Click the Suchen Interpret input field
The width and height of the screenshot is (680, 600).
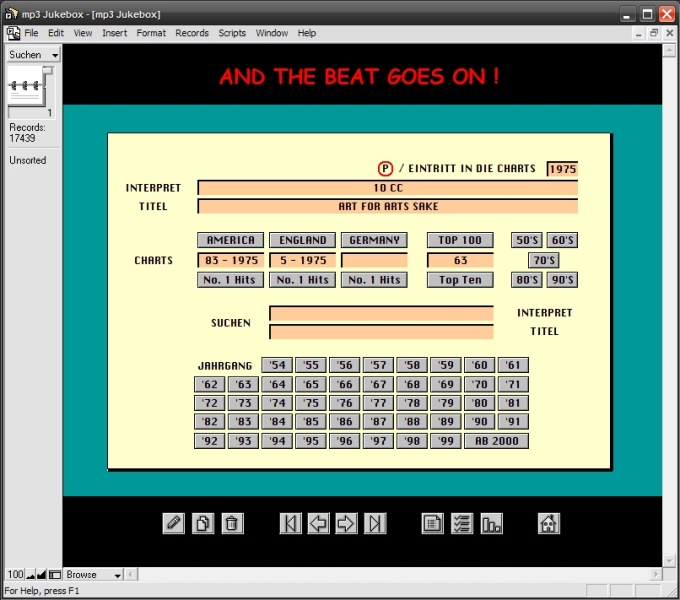point(381,313)
